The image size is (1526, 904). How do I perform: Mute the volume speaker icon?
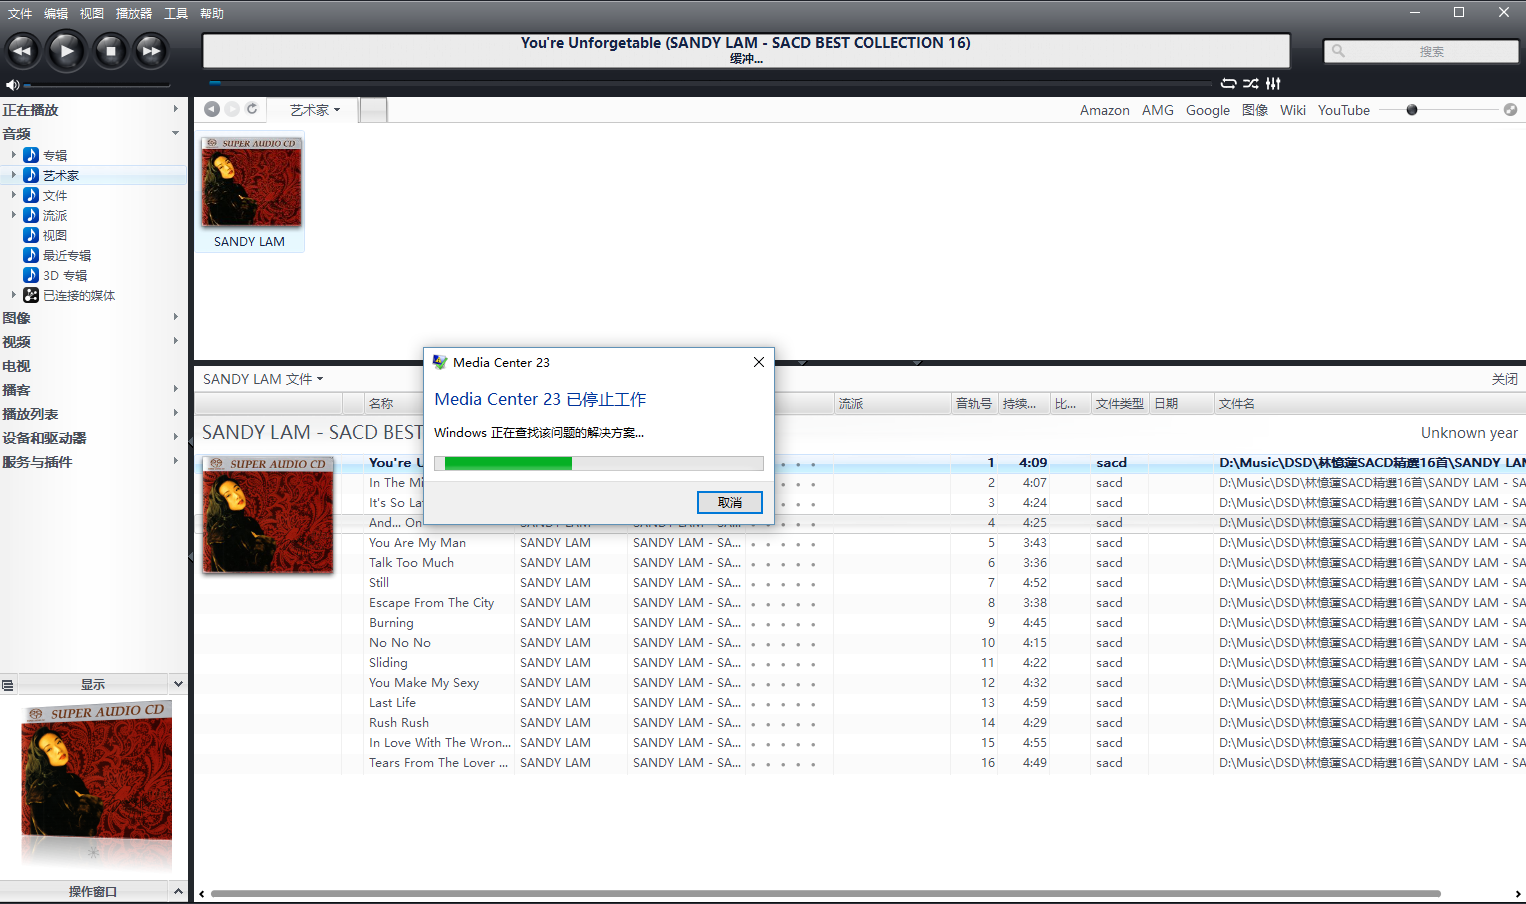tap(12, 85)
